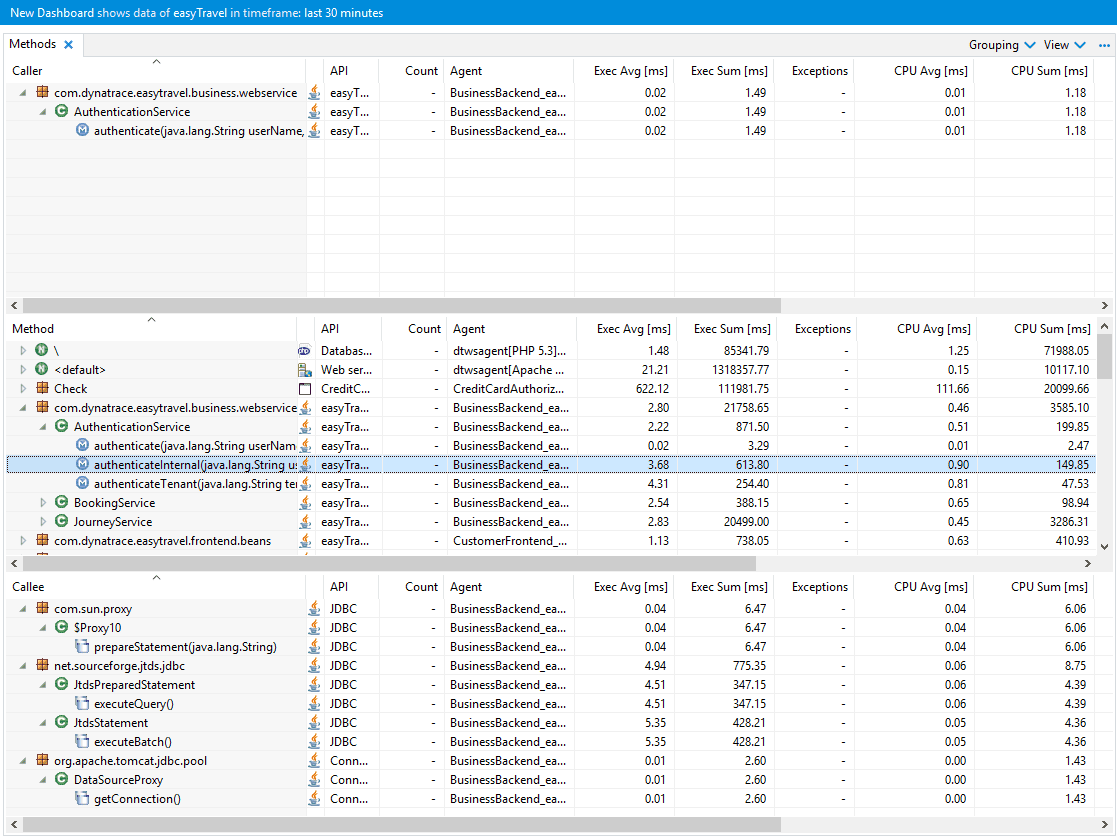Expand the <default> row in Method pane

tap(23, 370)
